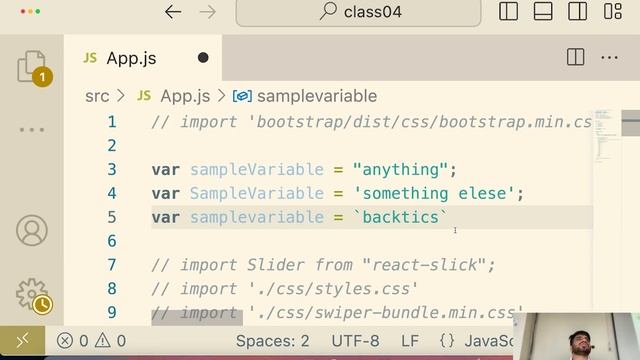Screen dimensions: 640x360
Task: Click the bootstrap import comment line
Action: click(x=371, y=122)
